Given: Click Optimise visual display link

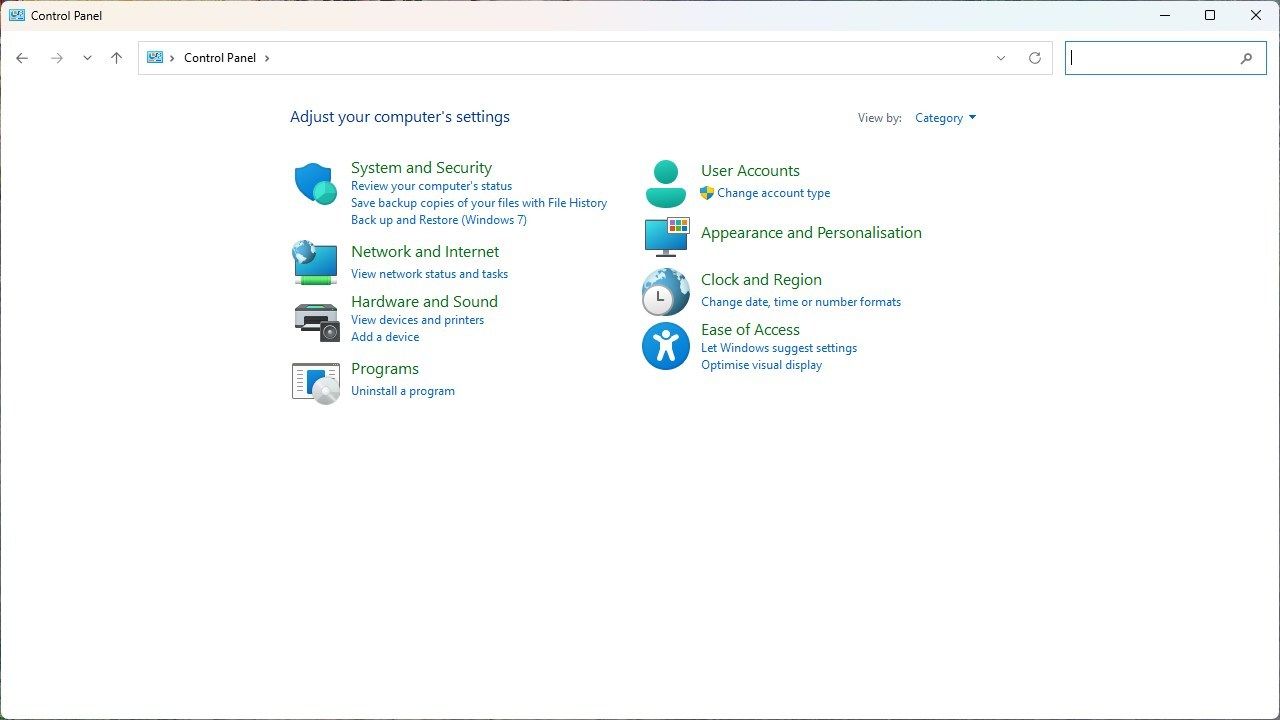Looking at the screenshot, I should coord(761,365).
